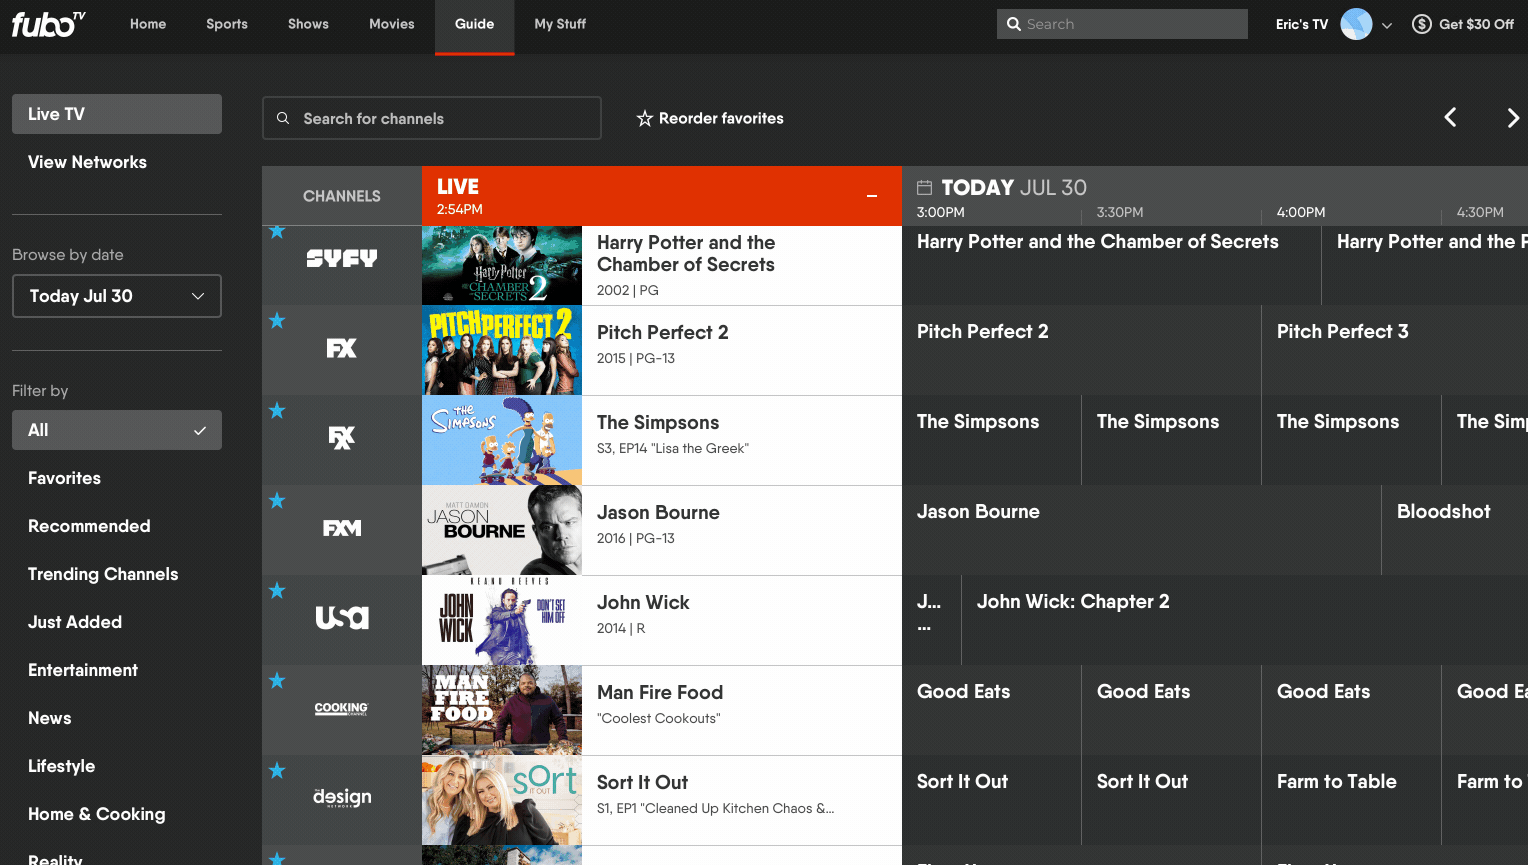Filter by Trending Channels
Viewport: 1528px width, 865px height.
coord(103,574)
